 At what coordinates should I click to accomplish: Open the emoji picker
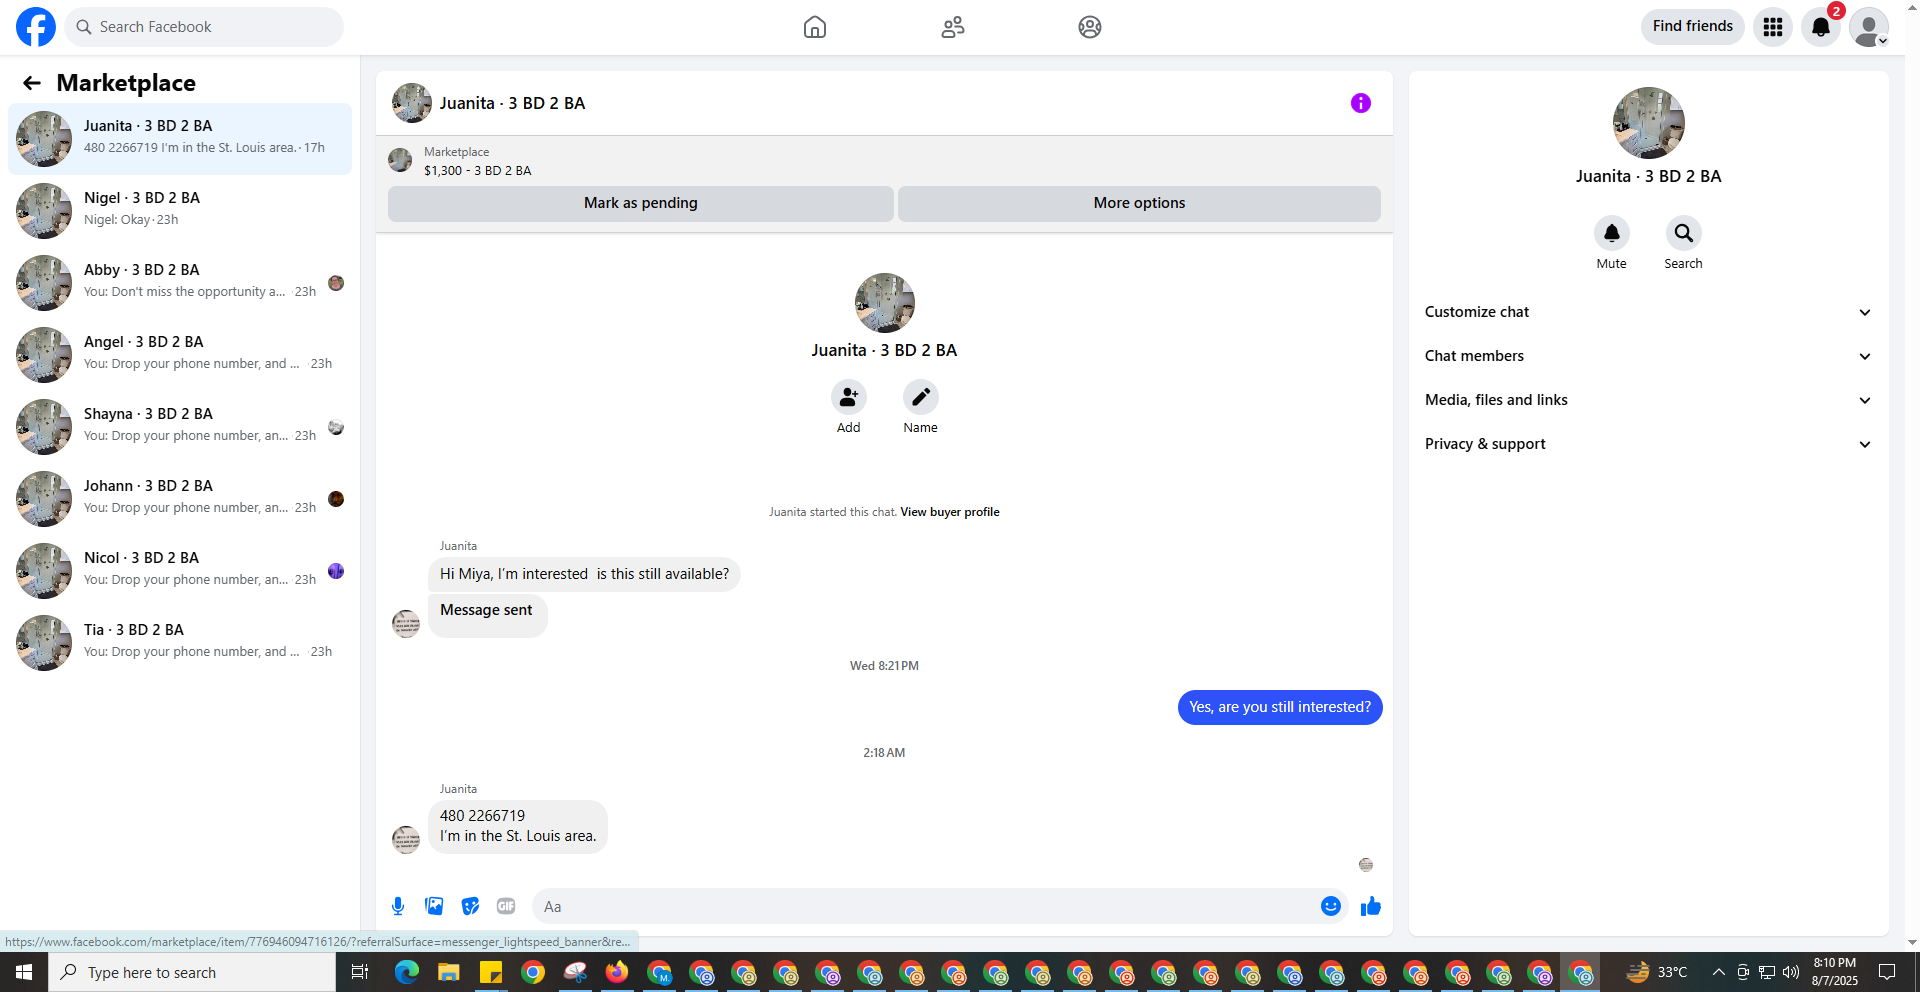[x=1331, y=906]
